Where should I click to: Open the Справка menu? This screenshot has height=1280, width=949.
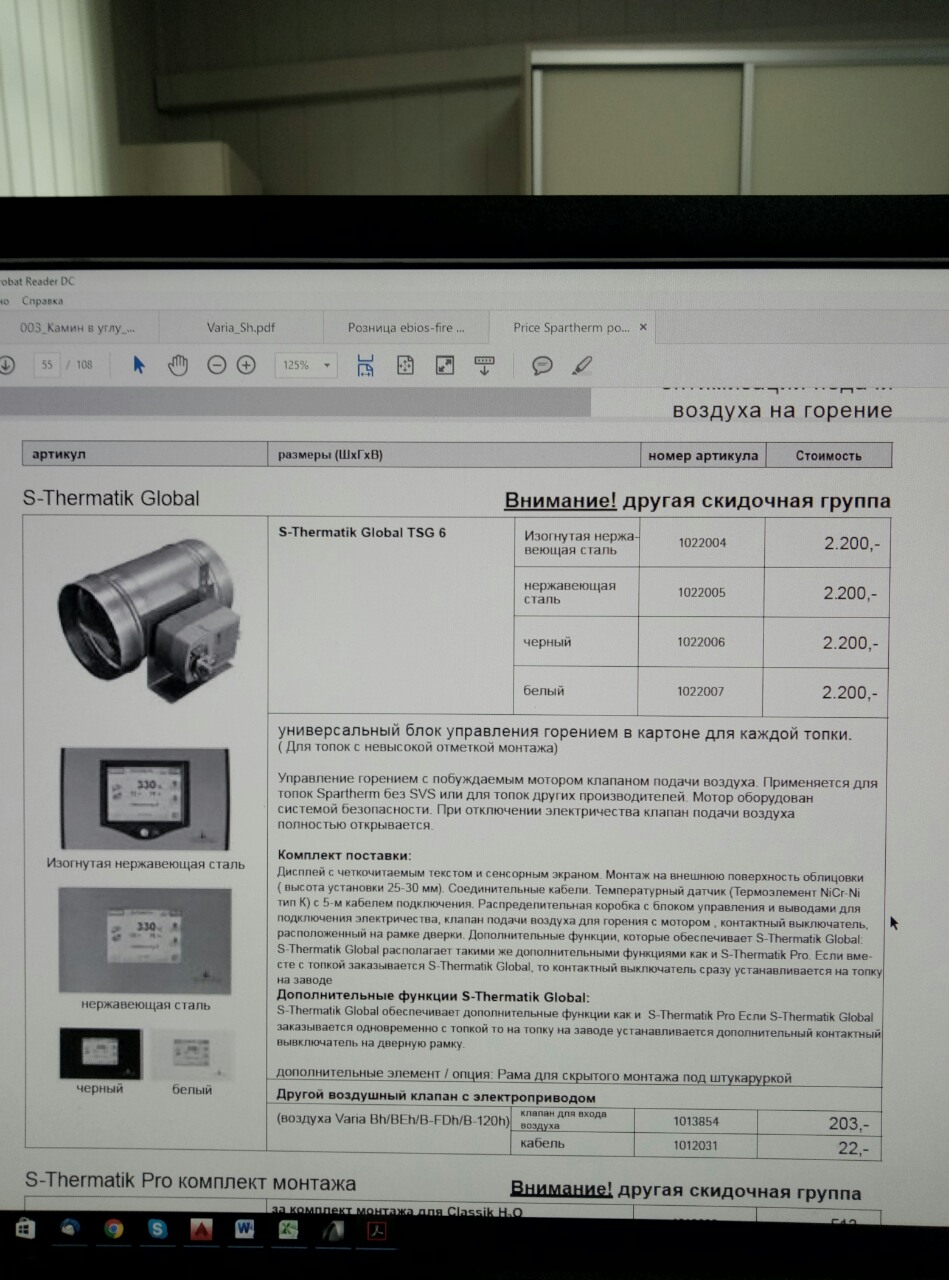[42, 300]
